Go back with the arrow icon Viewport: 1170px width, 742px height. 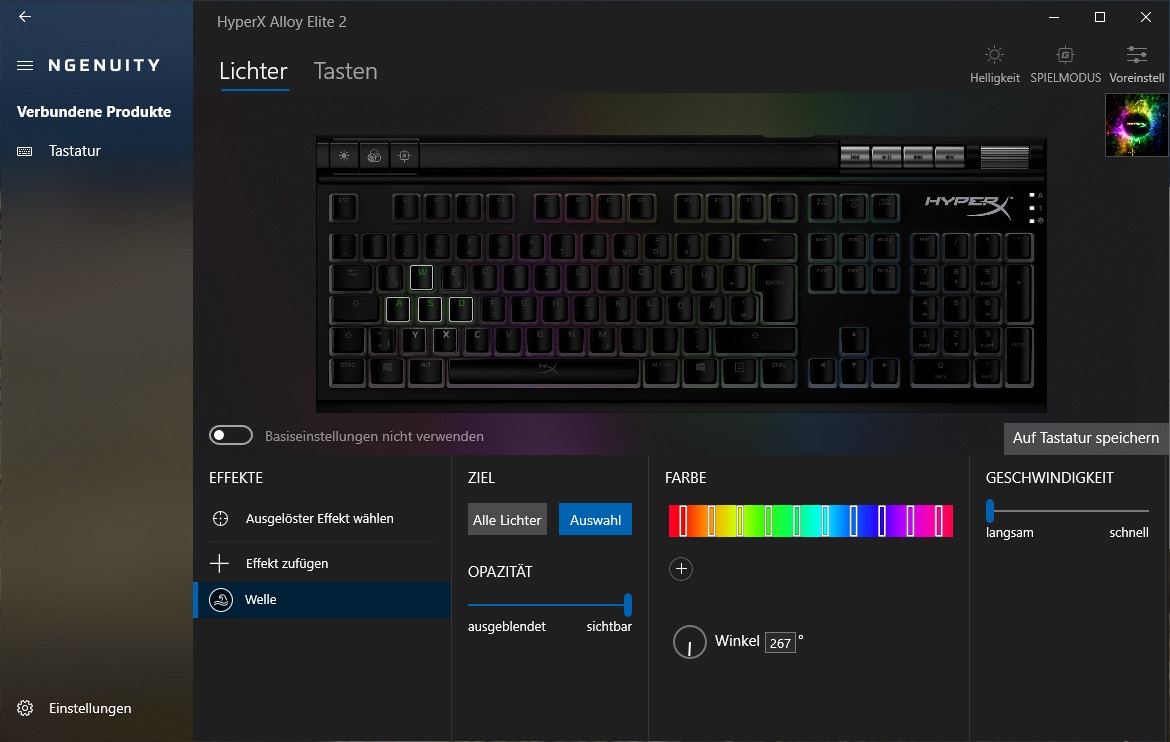(x=25, y=16)
